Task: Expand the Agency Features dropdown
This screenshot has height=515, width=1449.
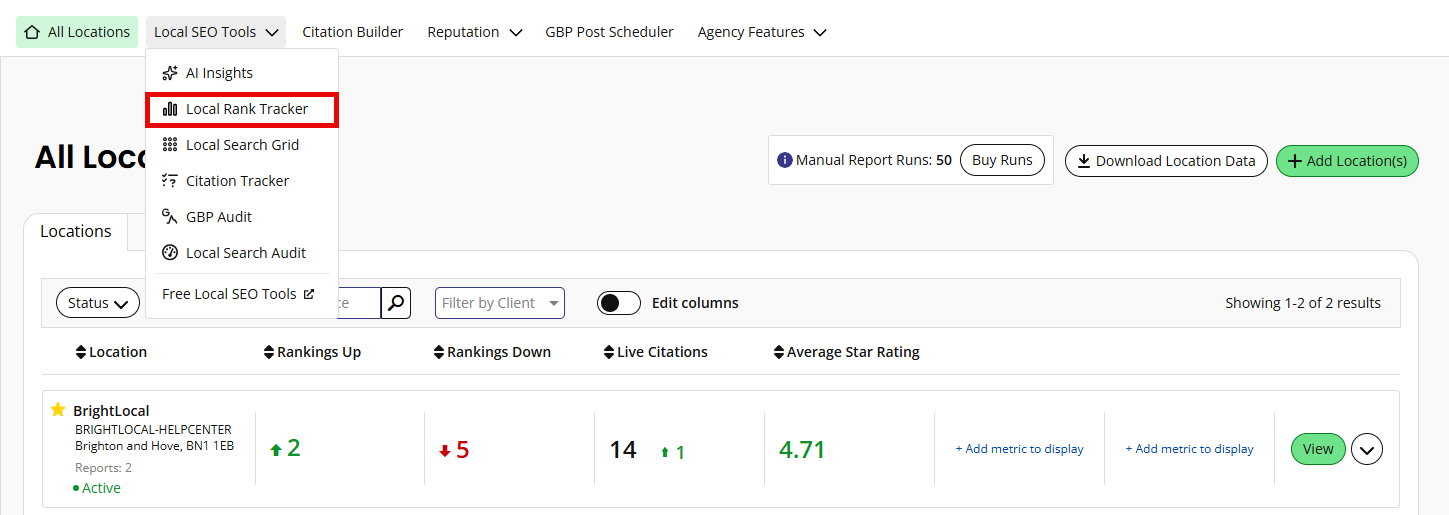Action: coord(762,32)
